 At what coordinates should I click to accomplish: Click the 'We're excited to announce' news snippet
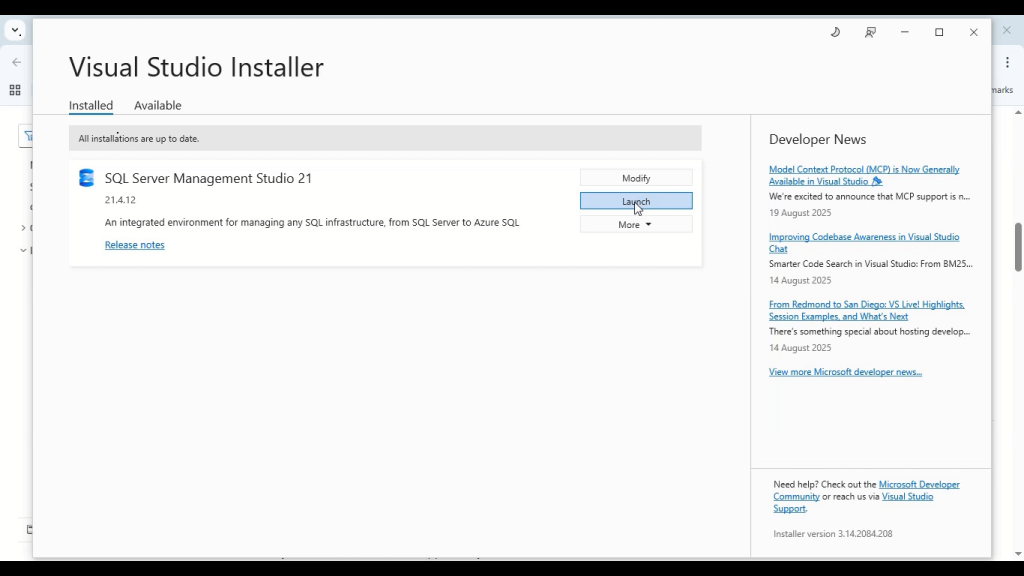coord(869,197)
